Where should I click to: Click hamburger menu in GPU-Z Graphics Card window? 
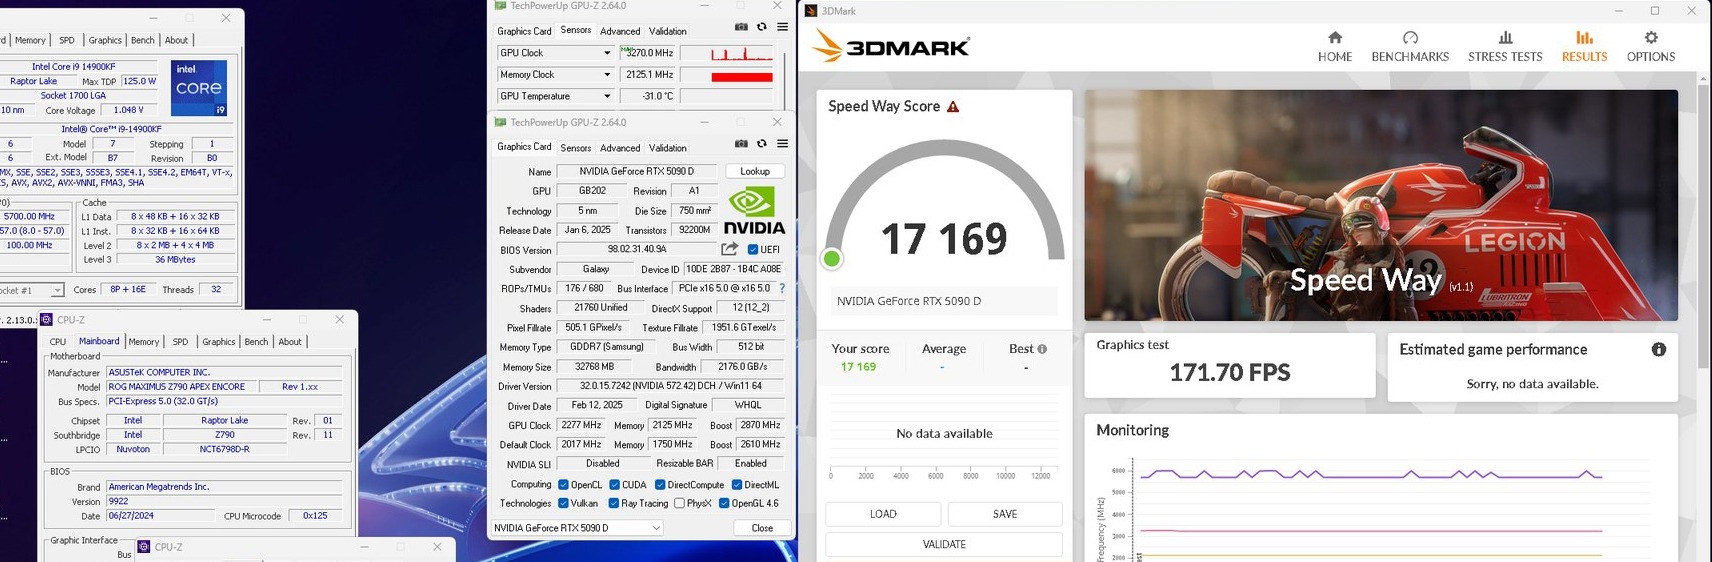click(782, 144)
